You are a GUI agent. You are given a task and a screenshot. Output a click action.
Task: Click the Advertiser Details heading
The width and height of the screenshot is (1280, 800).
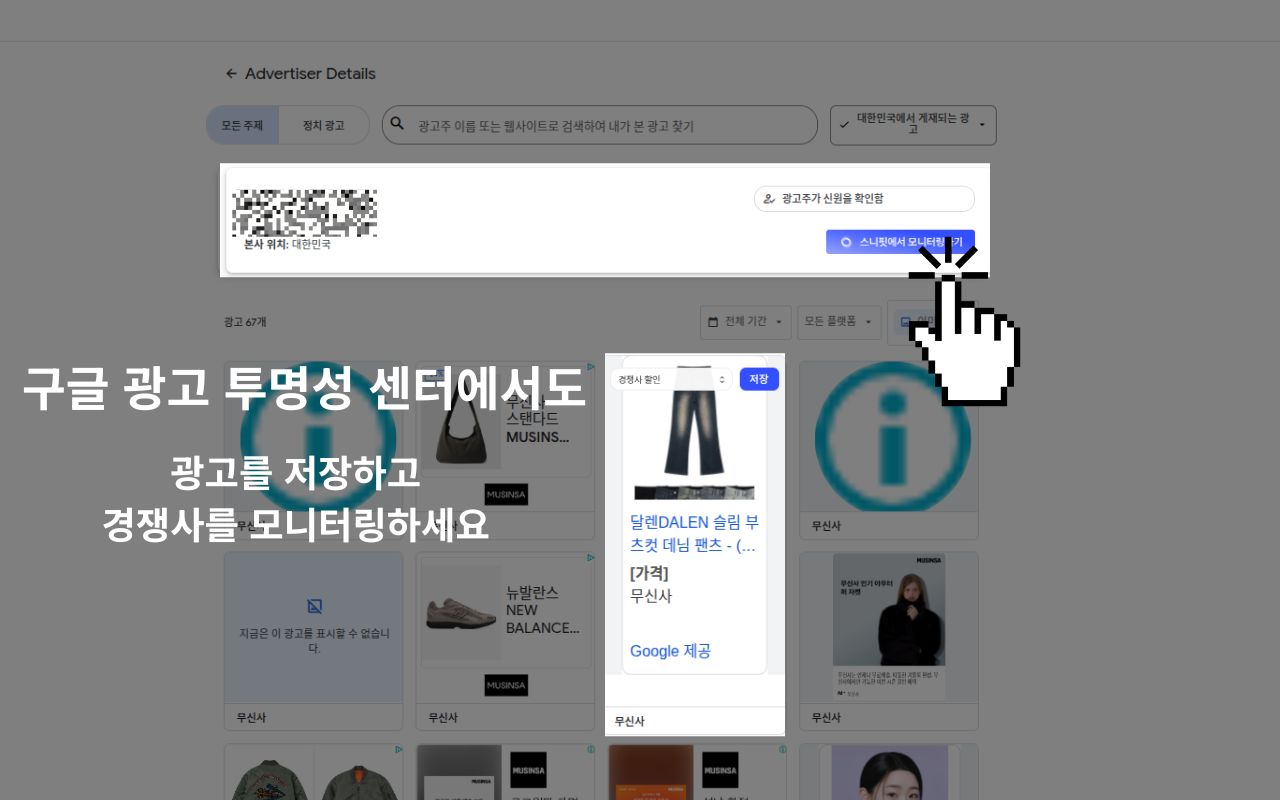pos(310,74)
